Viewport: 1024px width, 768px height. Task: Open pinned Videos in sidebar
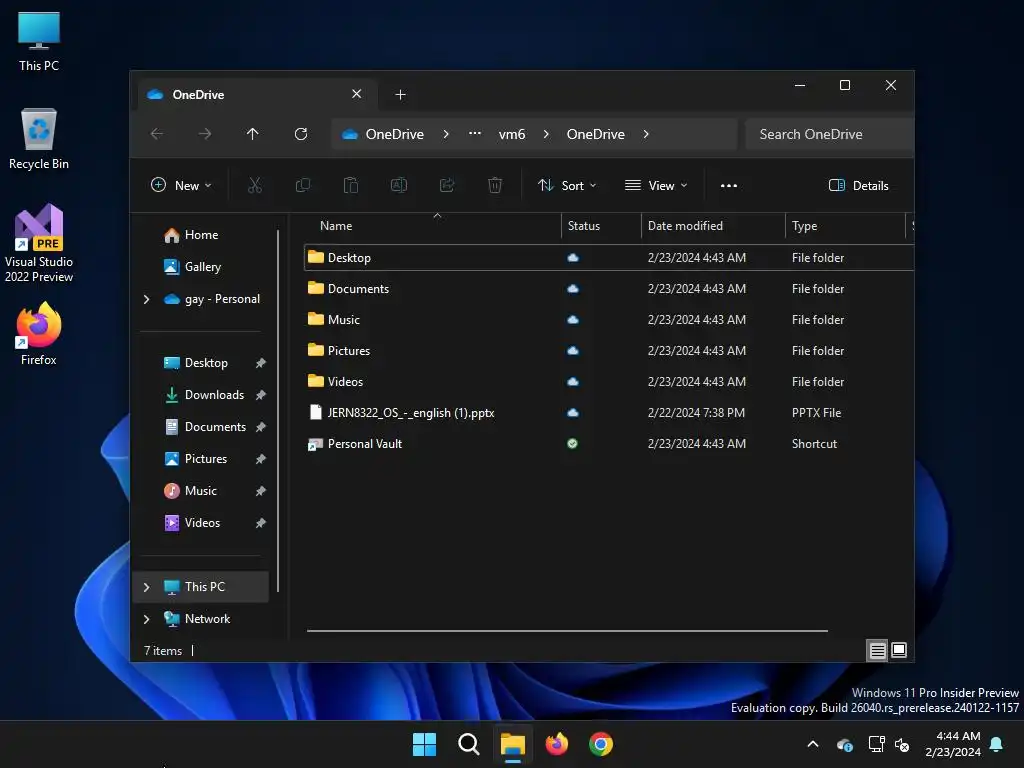tap(202, 523)
